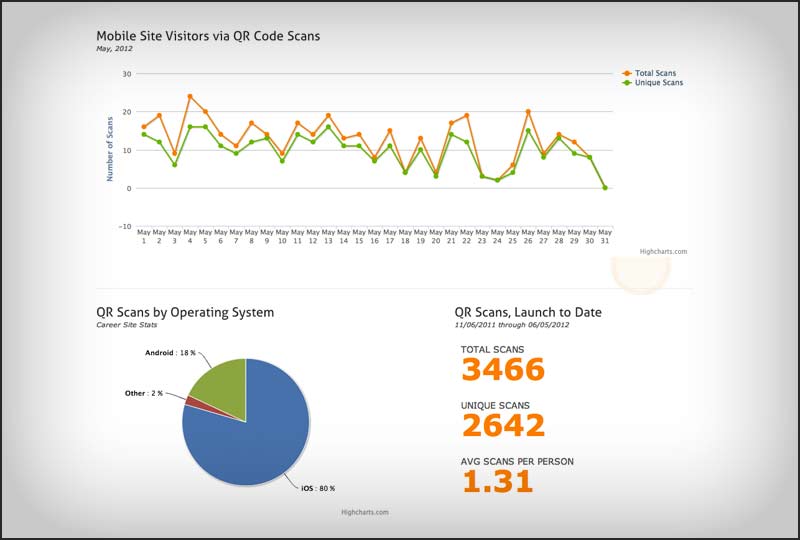Click the Total Scans data point on May 22
Viewport: 800px width, 540px height.
pos(466,116)
